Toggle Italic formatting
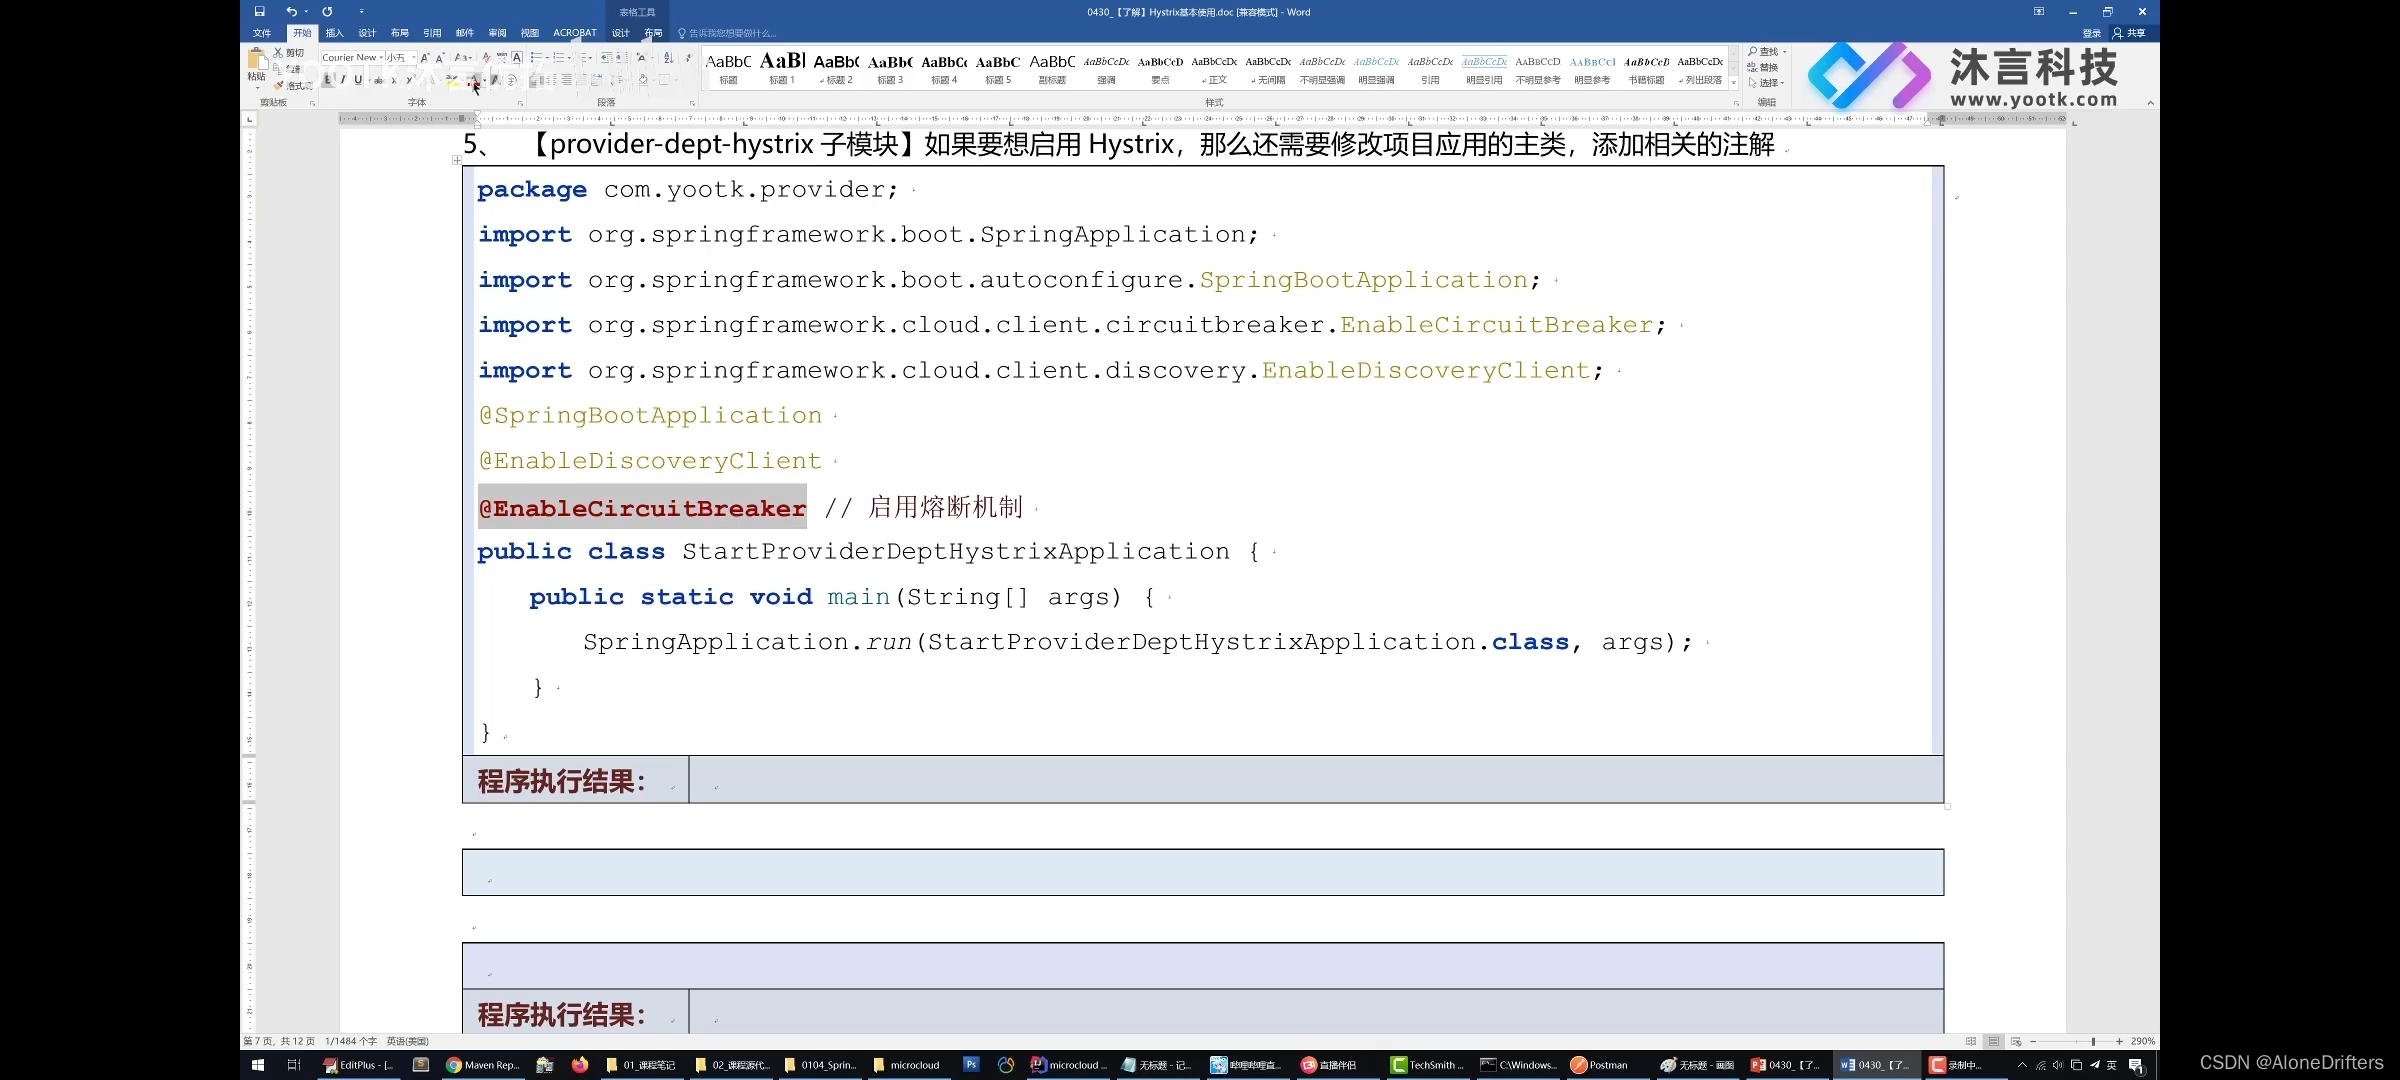This screenshot has height=1080, width=2400. pos(343,80)
